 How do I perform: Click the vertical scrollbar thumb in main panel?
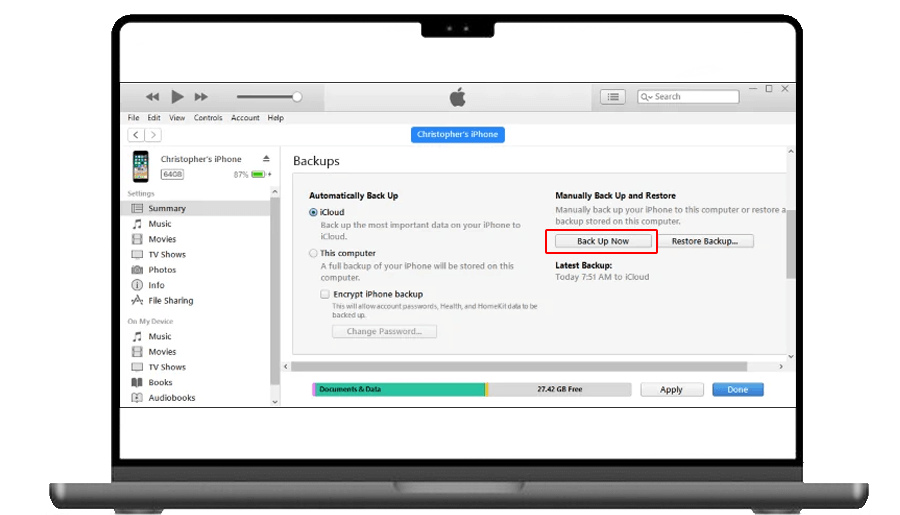pos(791,244)
